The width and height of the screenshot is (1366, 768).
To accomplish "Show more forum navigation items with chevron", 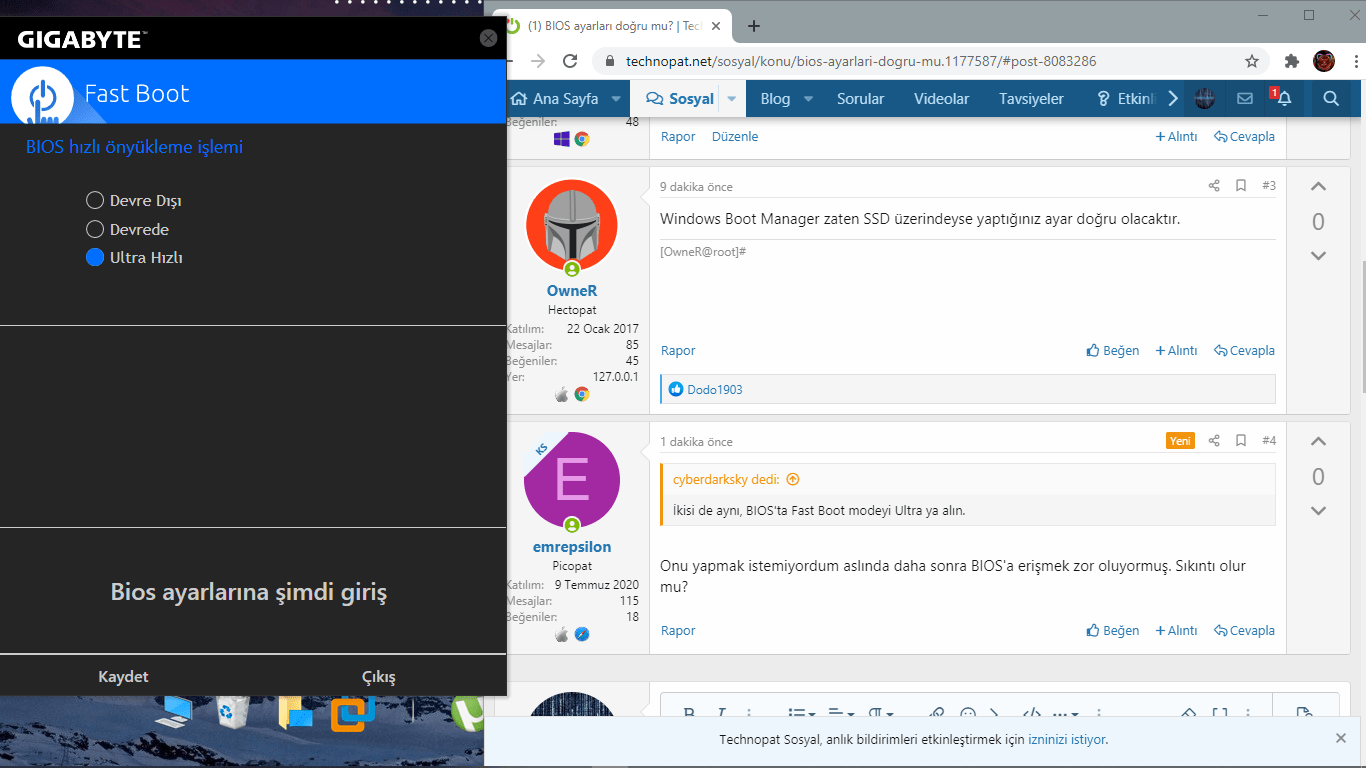I will pos(1173,98).
